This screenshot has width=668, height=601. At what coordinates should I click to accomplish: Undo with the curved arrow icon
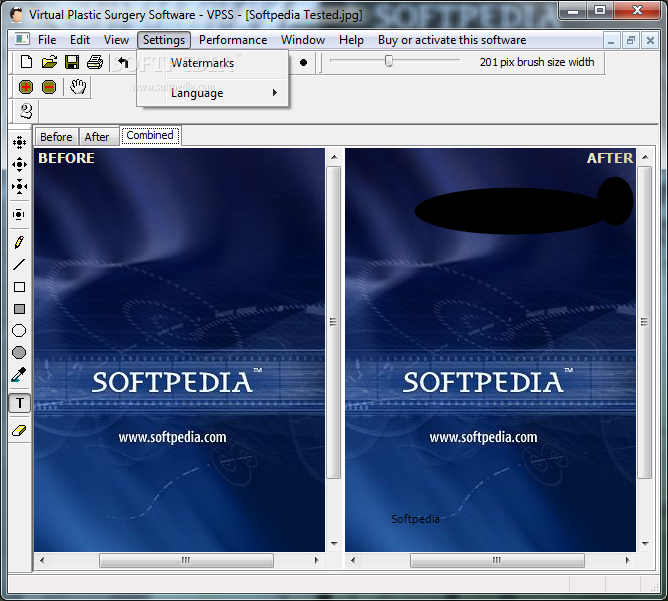click(x=123, y=63)
